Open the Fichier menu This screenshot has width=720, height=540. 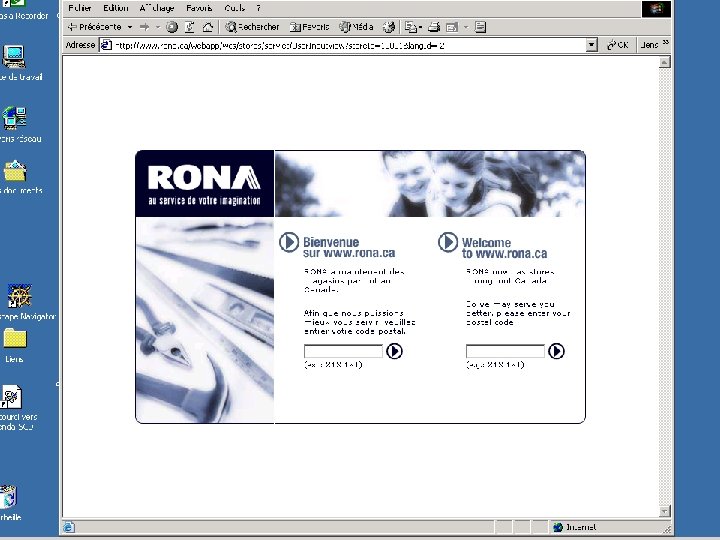pos(79,8)
